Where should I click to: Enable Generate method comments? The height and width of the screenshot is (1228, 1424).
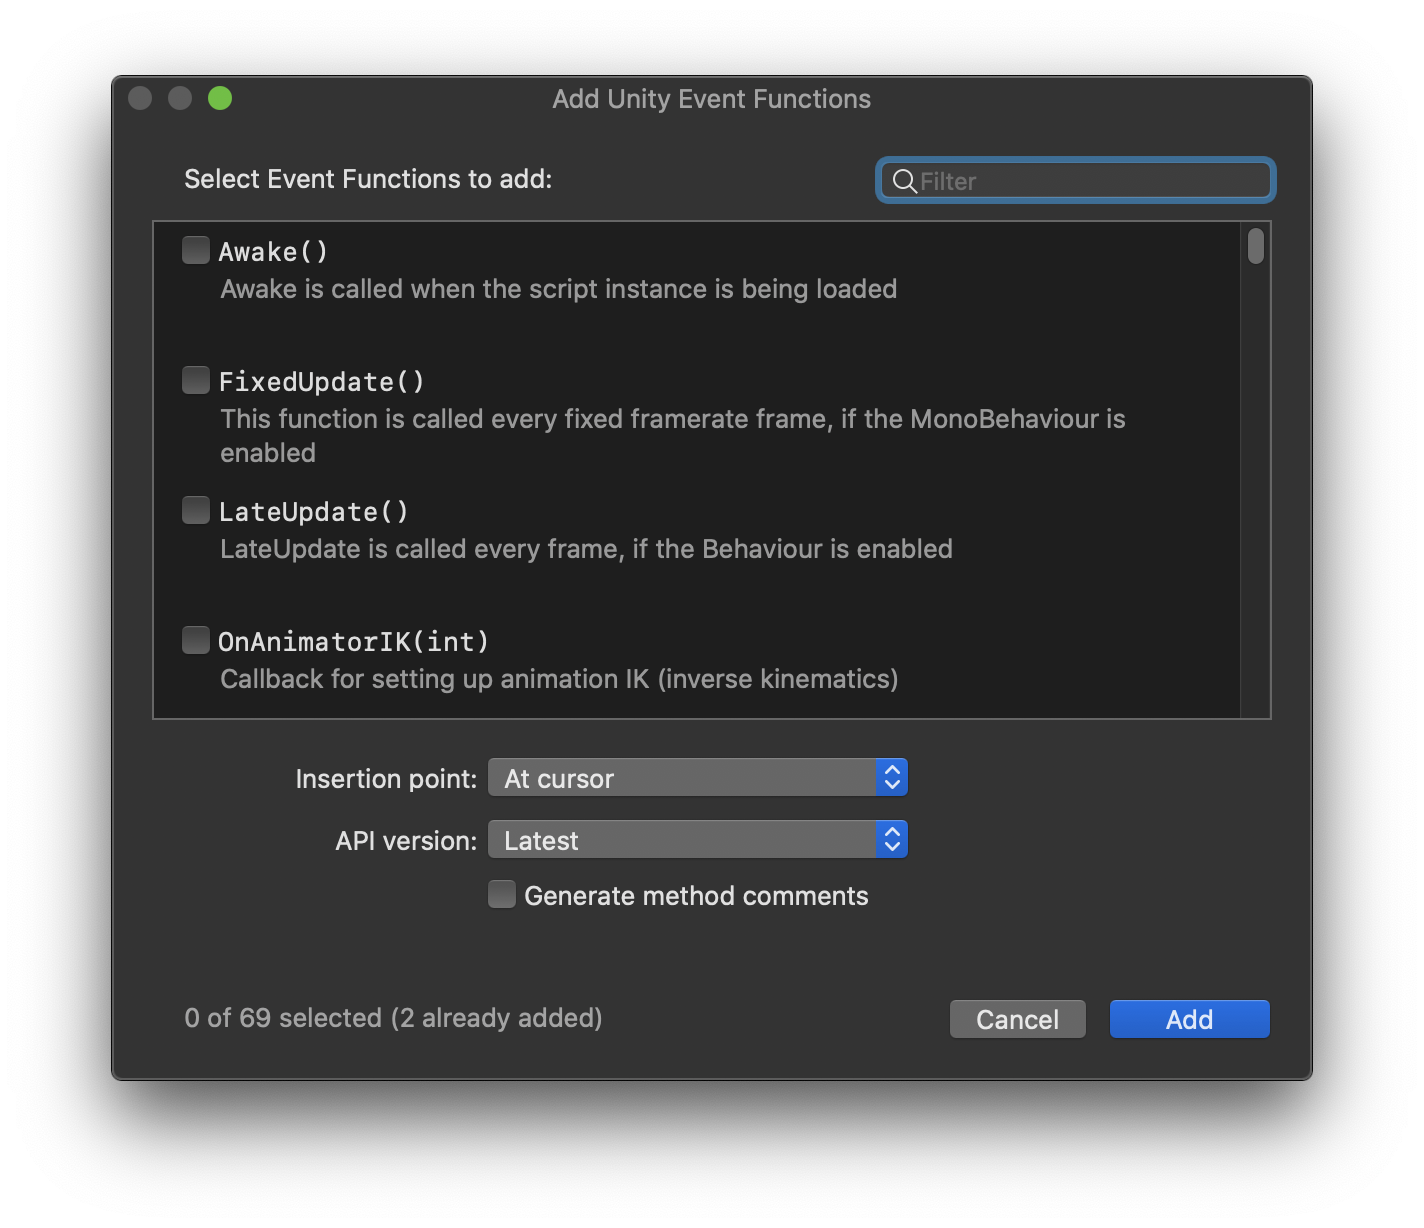(502, 893)
